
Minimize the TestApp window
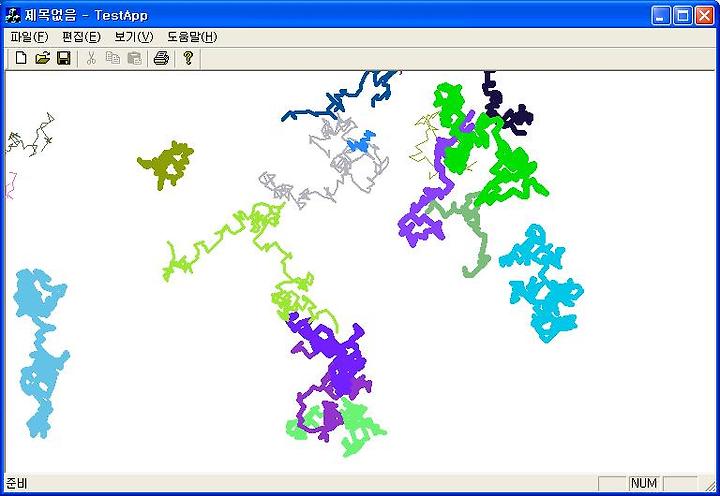tap(661, 16)
